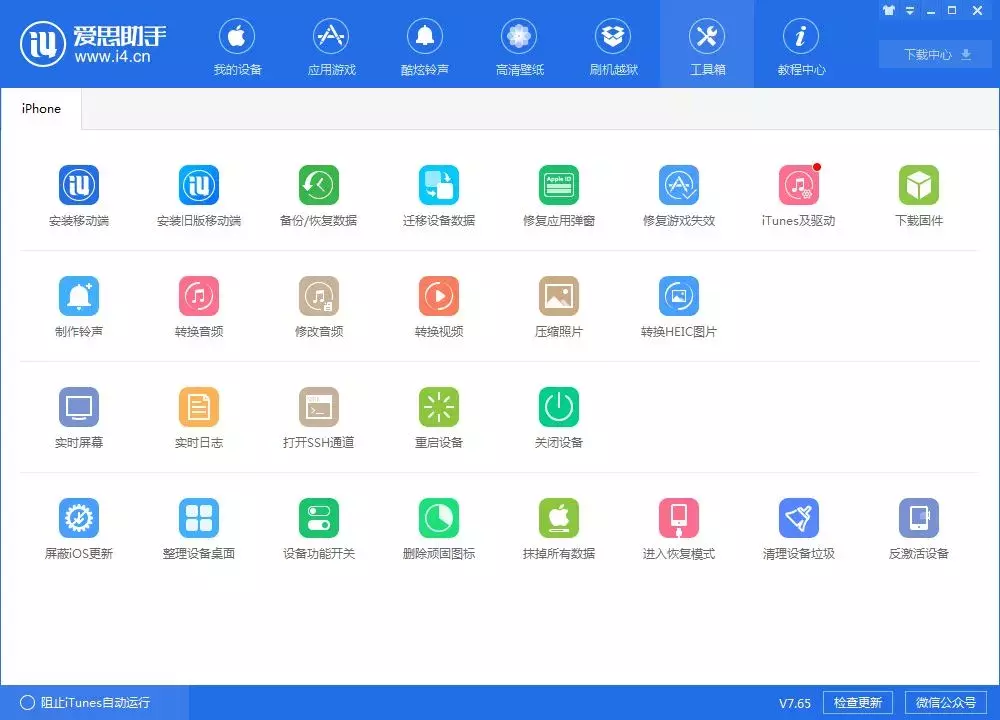This screenshot has width=1000, height=720.
Task: Toggle 阻止iTunes自动运行 option
Action: pyautogui.click(x=85, y=703)
